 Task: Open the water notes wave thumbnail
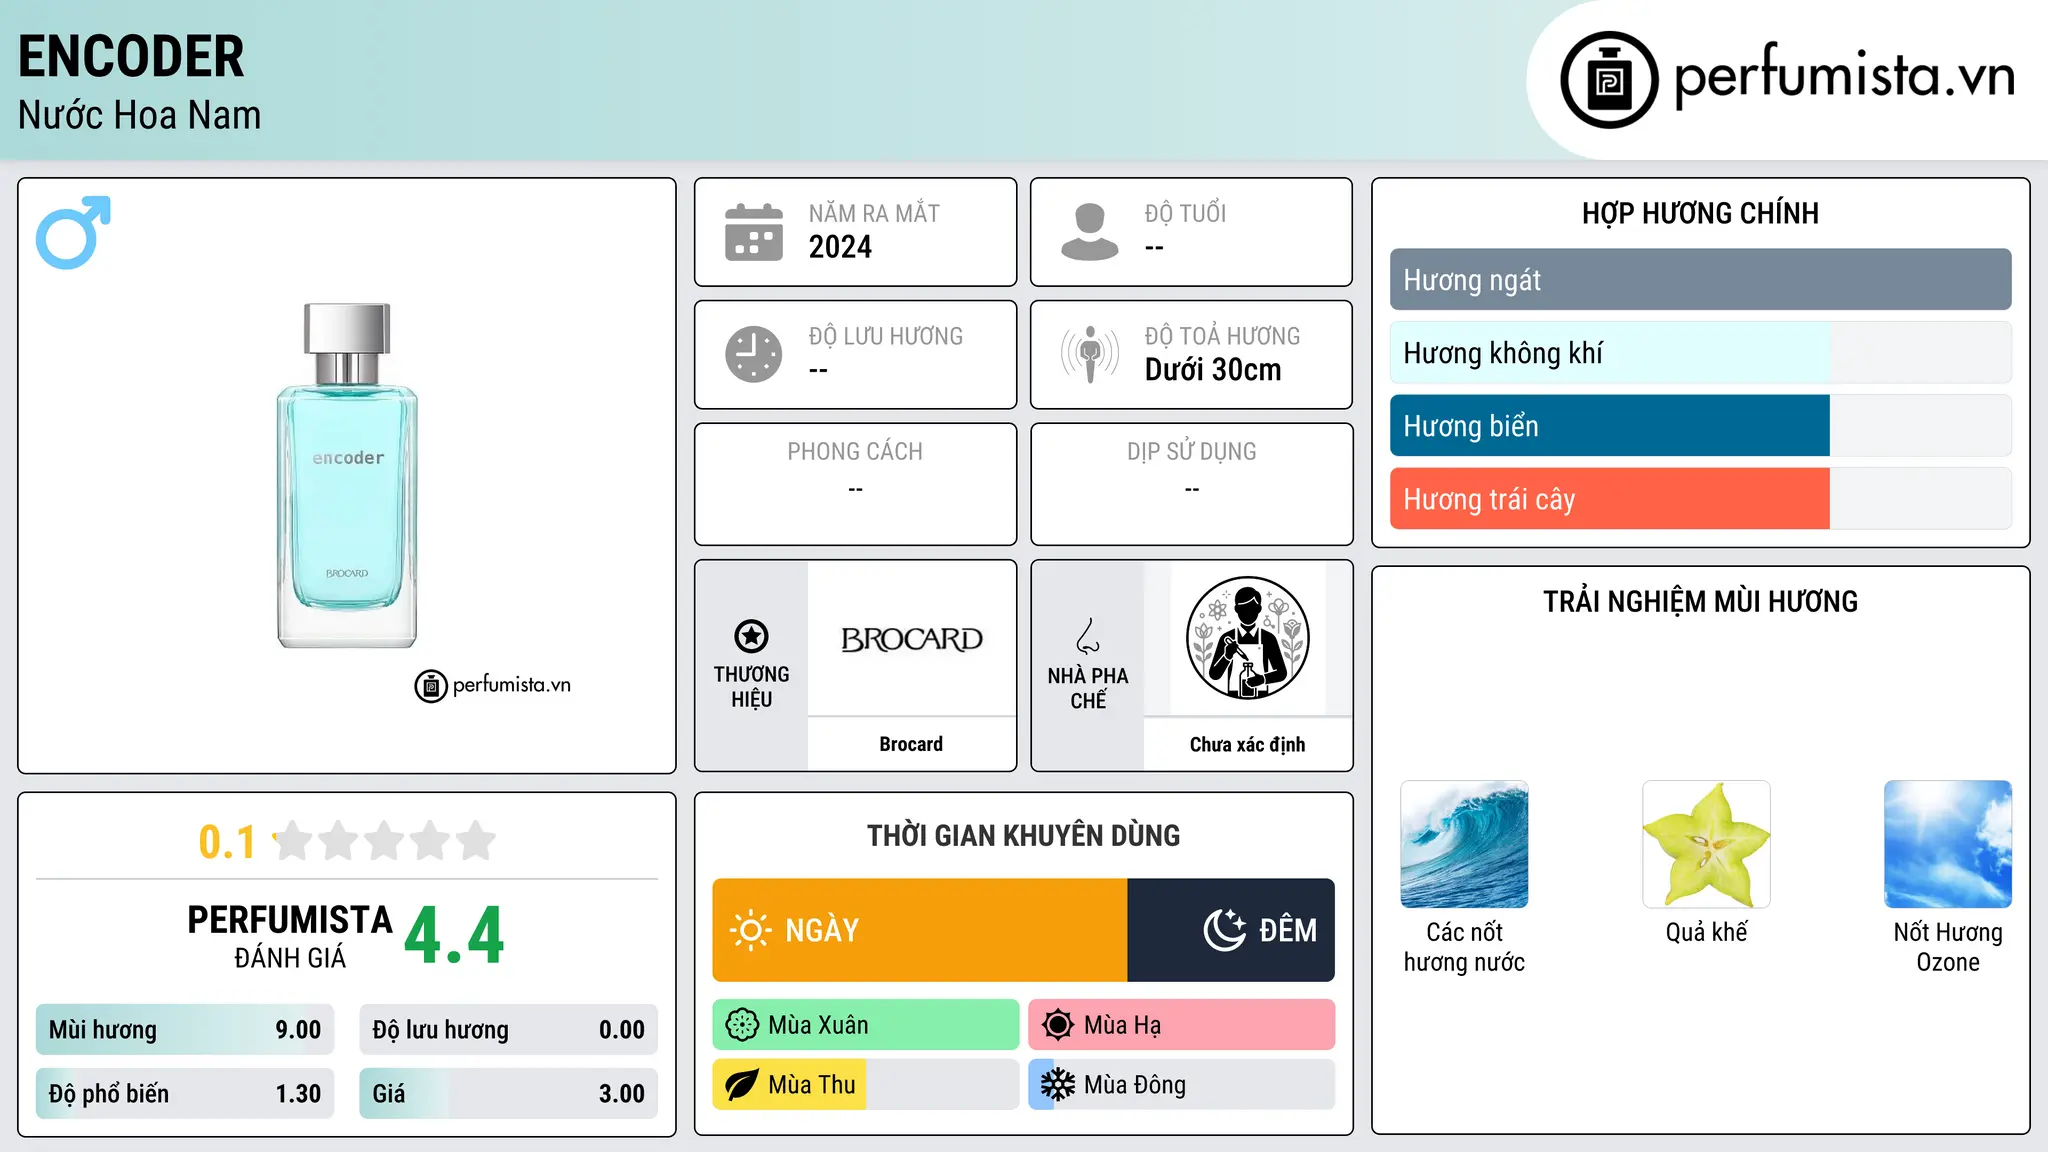1464,844
